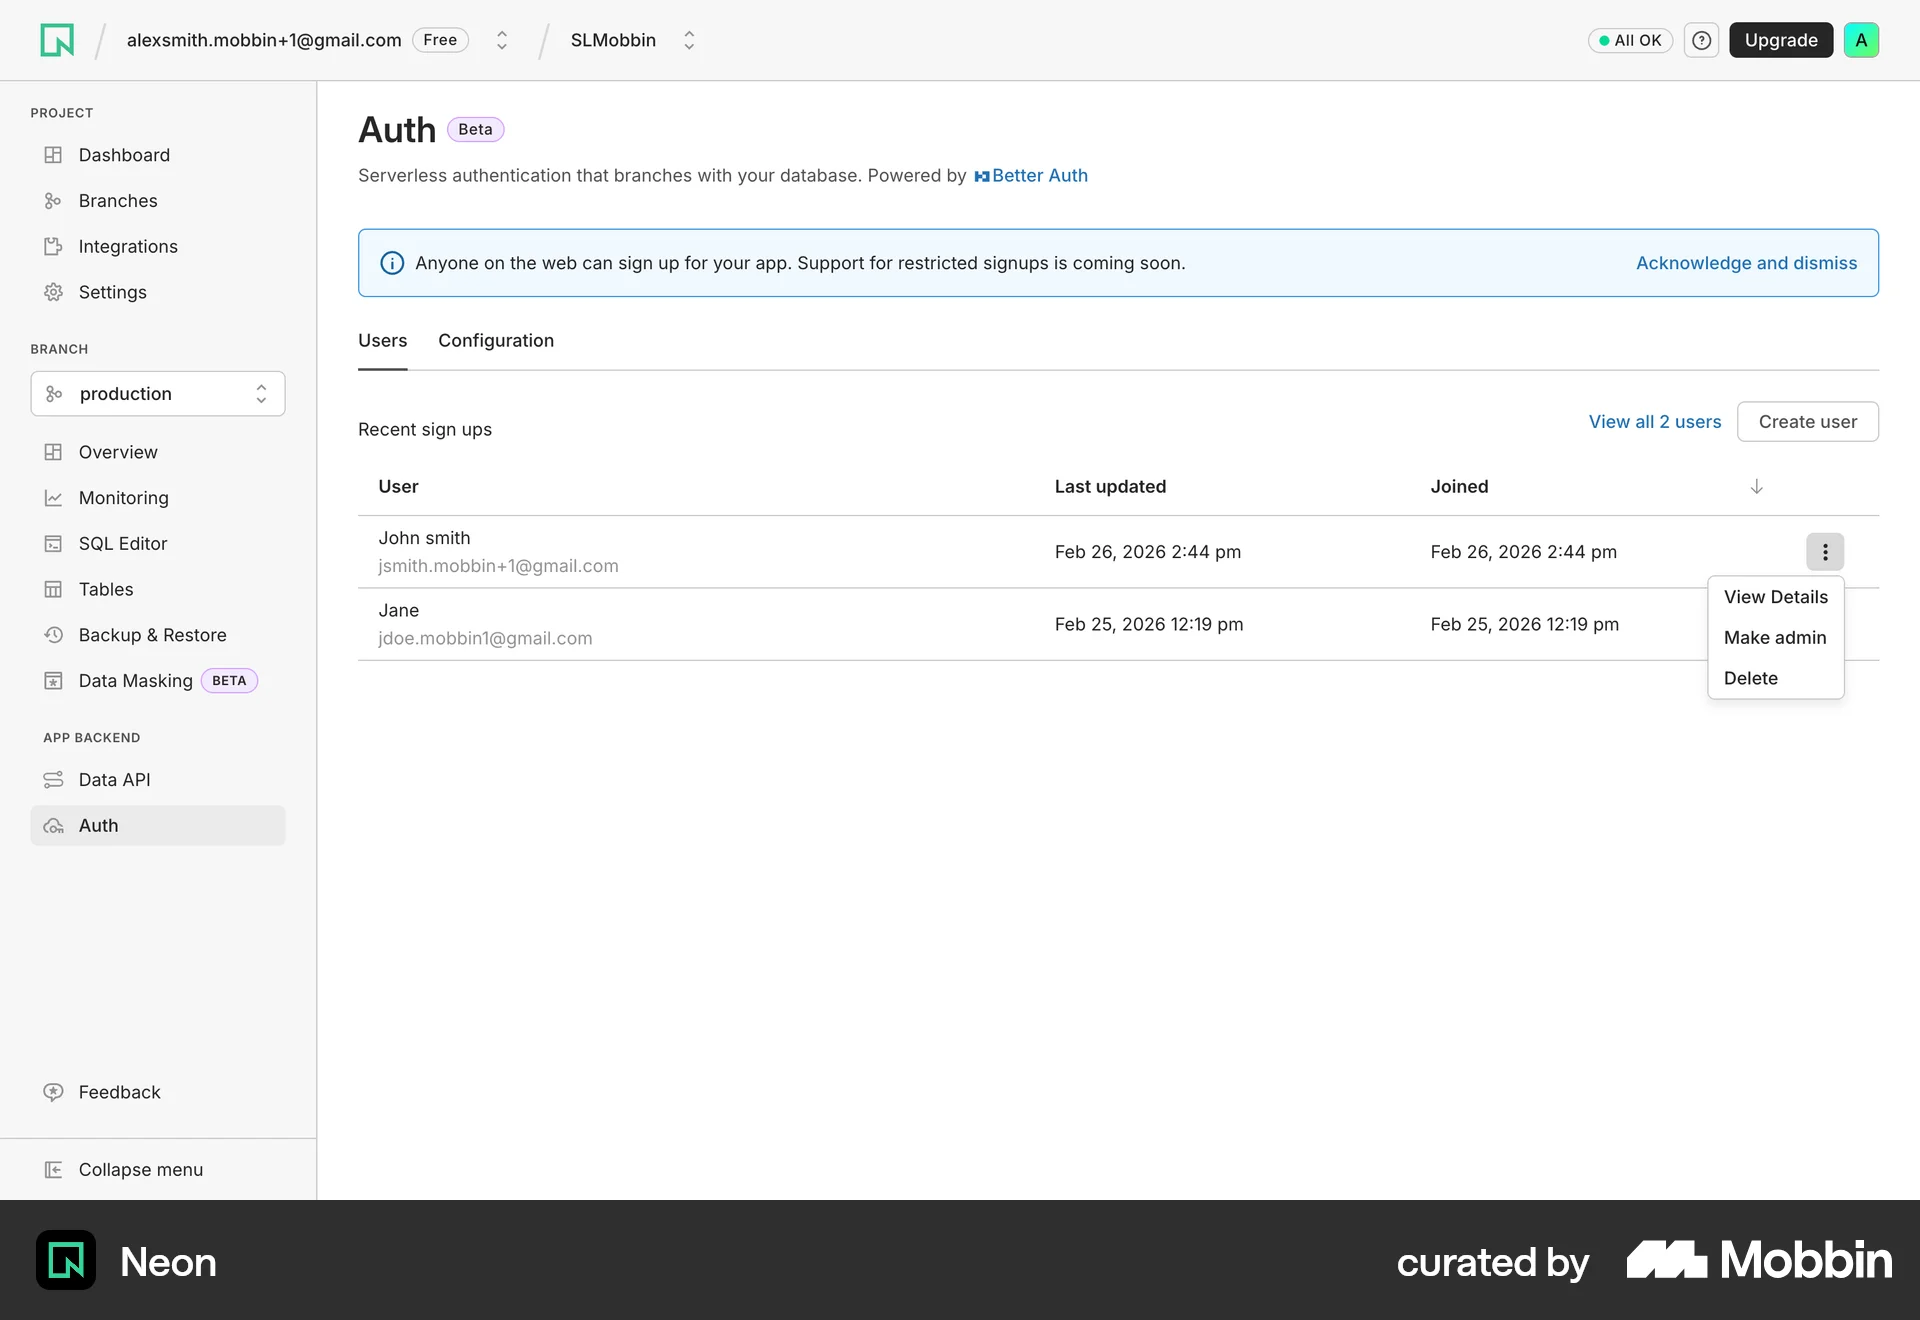
Task: Switch to the Configuration tab
Action: [496, 341]
